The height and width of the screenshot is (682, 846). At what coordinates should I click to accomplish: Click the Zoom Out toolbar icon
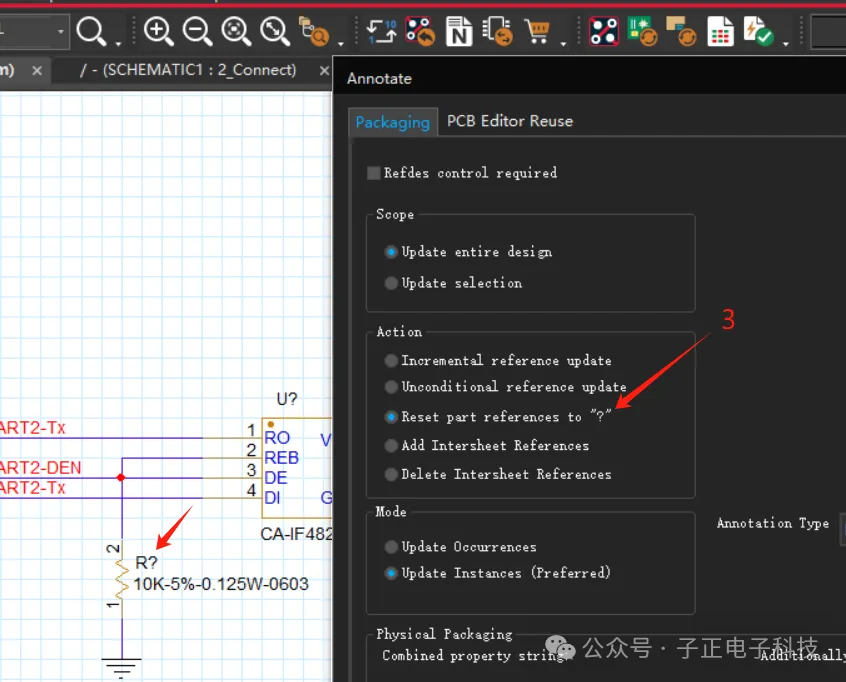pos(197,31)
